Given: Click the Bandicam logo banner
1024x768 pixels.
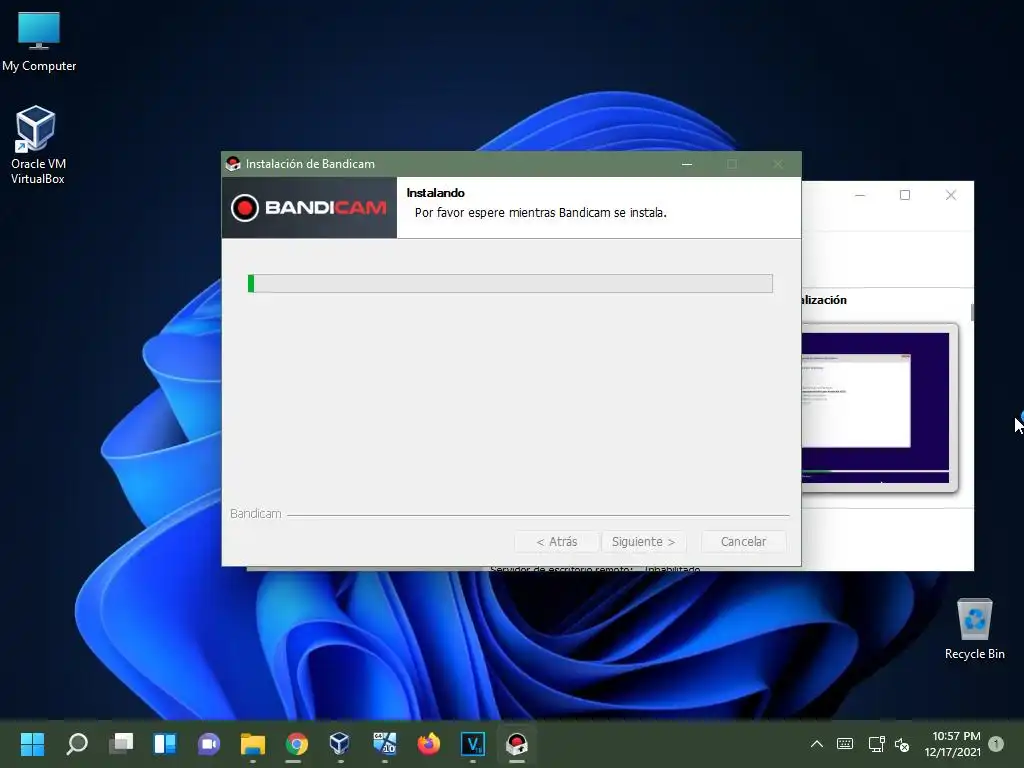Looking at the screenshot, I should (x=309, y=208).
